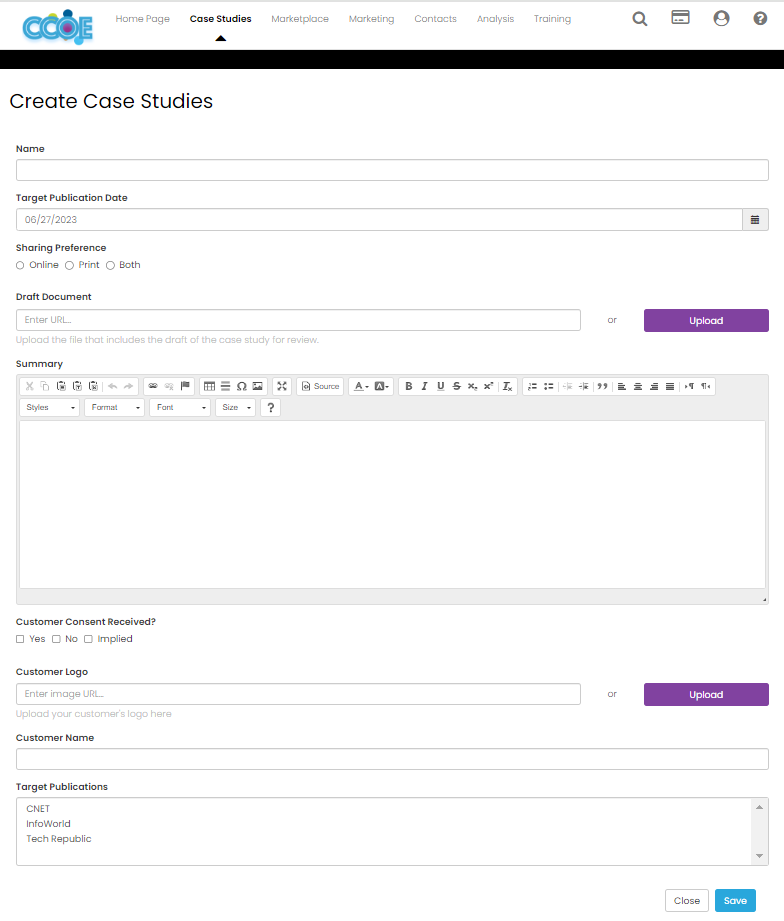The width and height of the screenshot is (784, 921).
Task: Open the Training menu
Action: pos(552,19)
